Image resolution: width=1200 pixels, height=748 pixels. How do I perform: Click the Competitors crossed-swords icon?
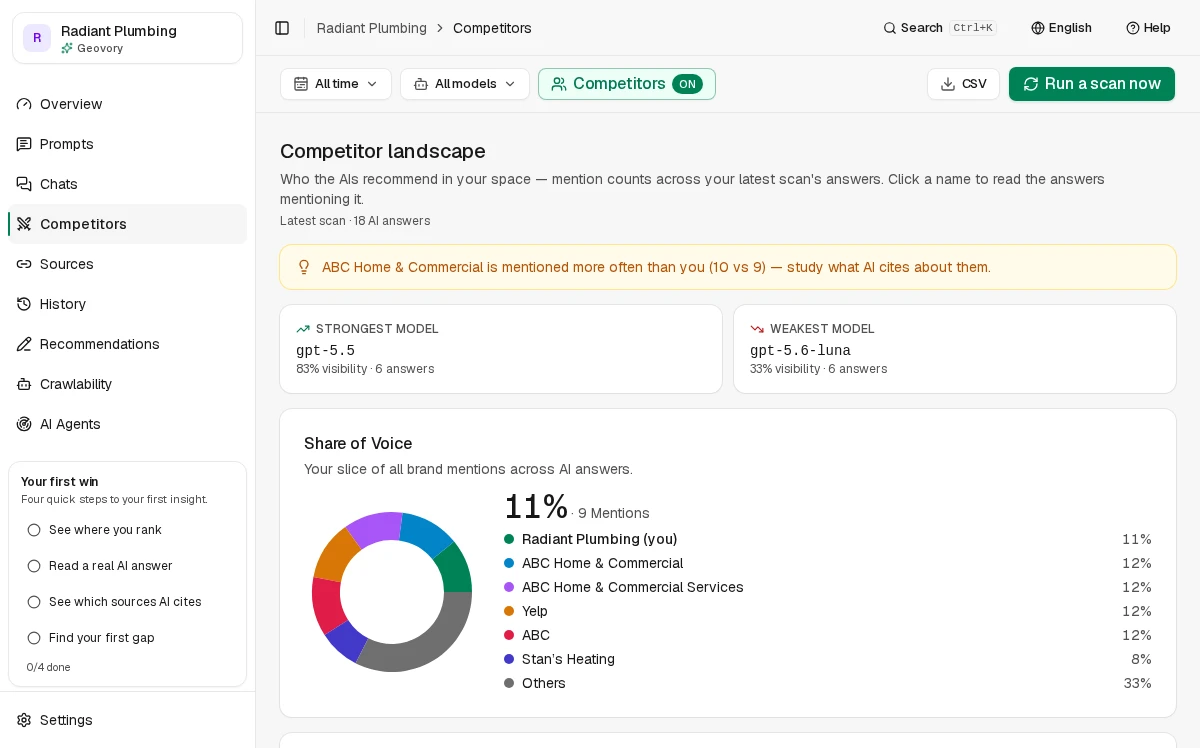coord(24,224)
